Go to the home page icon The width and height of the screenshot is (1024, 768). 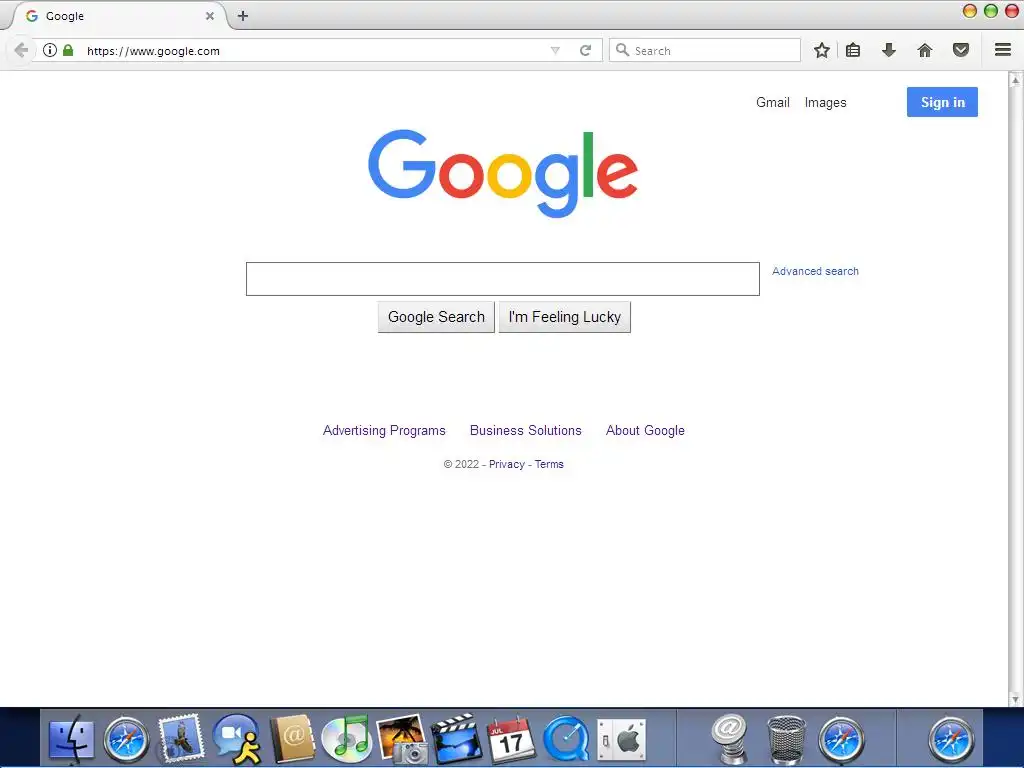[925, 50]
